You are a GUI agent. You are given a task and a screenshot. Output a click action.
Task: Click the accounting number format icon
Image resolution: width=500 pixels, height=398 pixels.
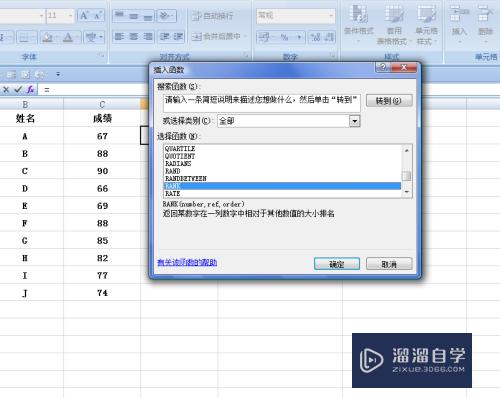click(263, 37)
